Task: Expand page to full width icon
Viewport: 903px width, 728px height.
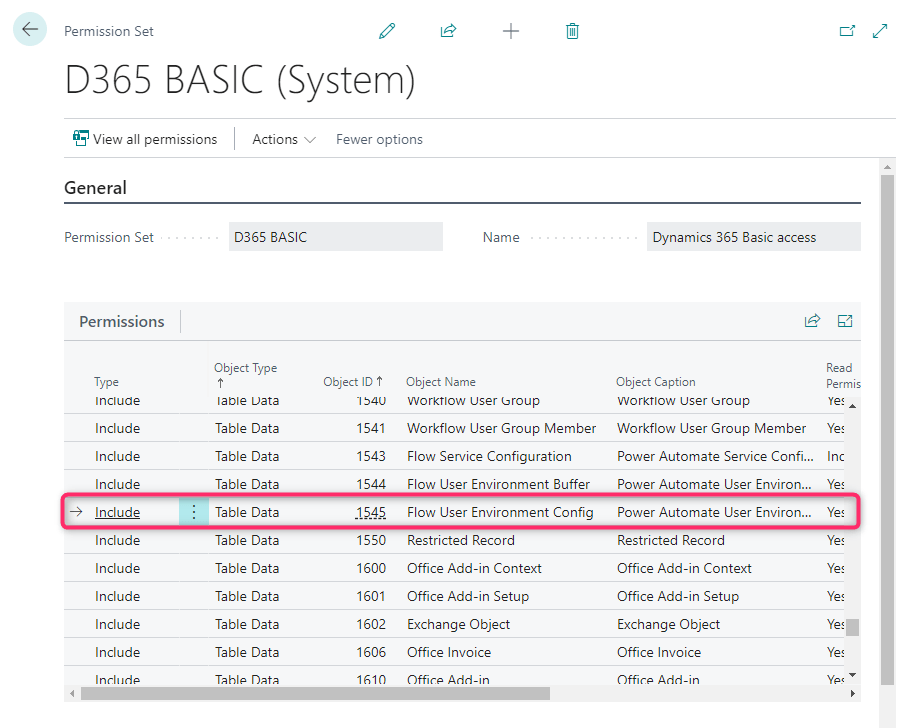Action: 880,31
